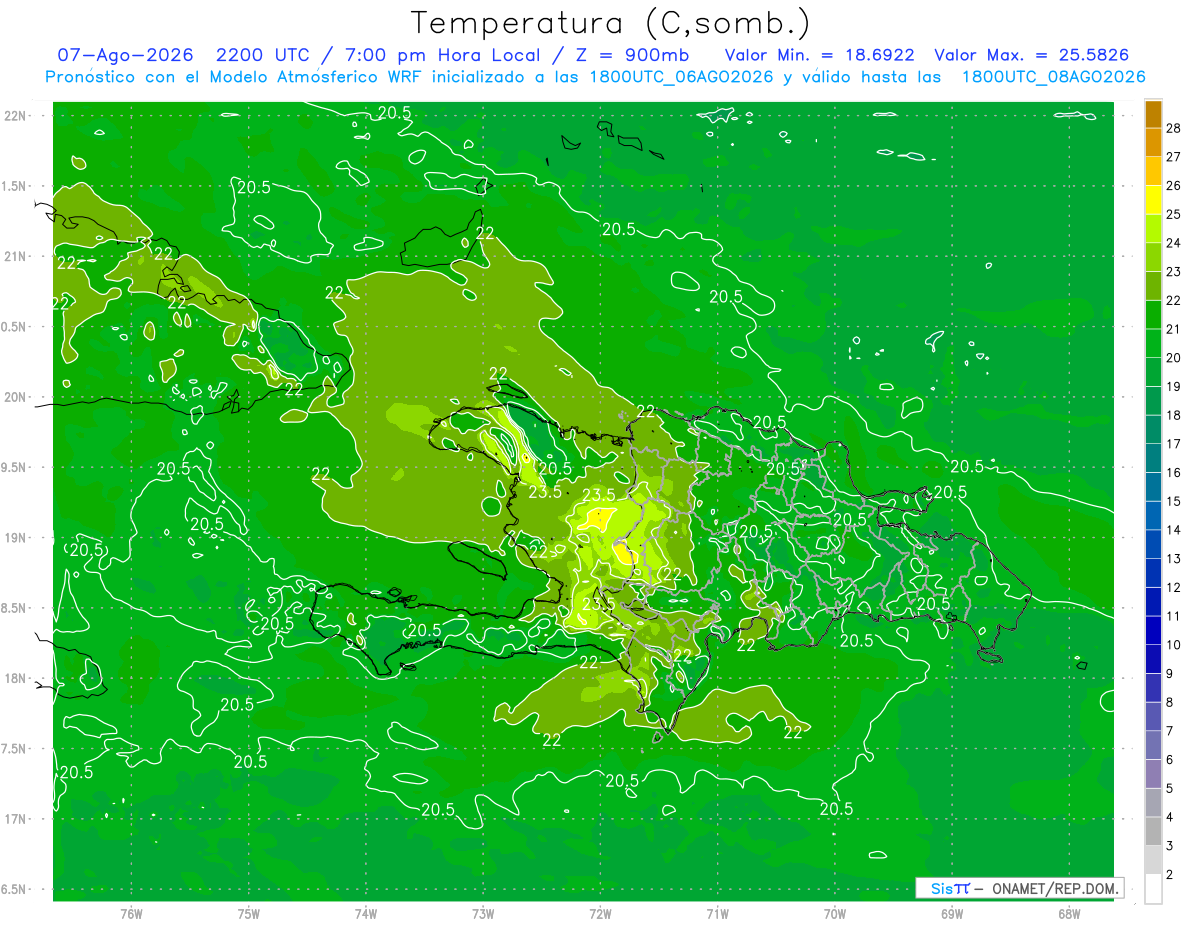Image resolution: width=1200 pixels, height=927 pixels.
Task: Click the '19N' latitude label
Action: click(16, 538)
